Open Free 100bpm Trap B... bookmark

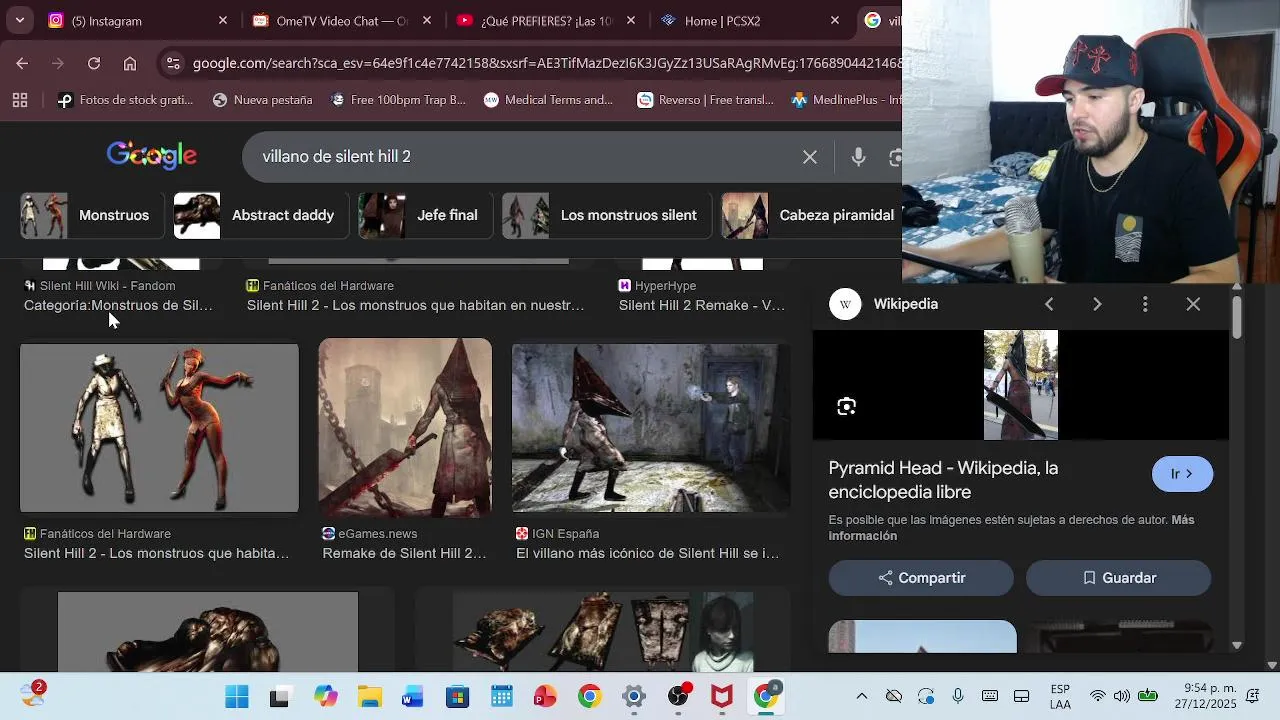(x=398, y=100)
